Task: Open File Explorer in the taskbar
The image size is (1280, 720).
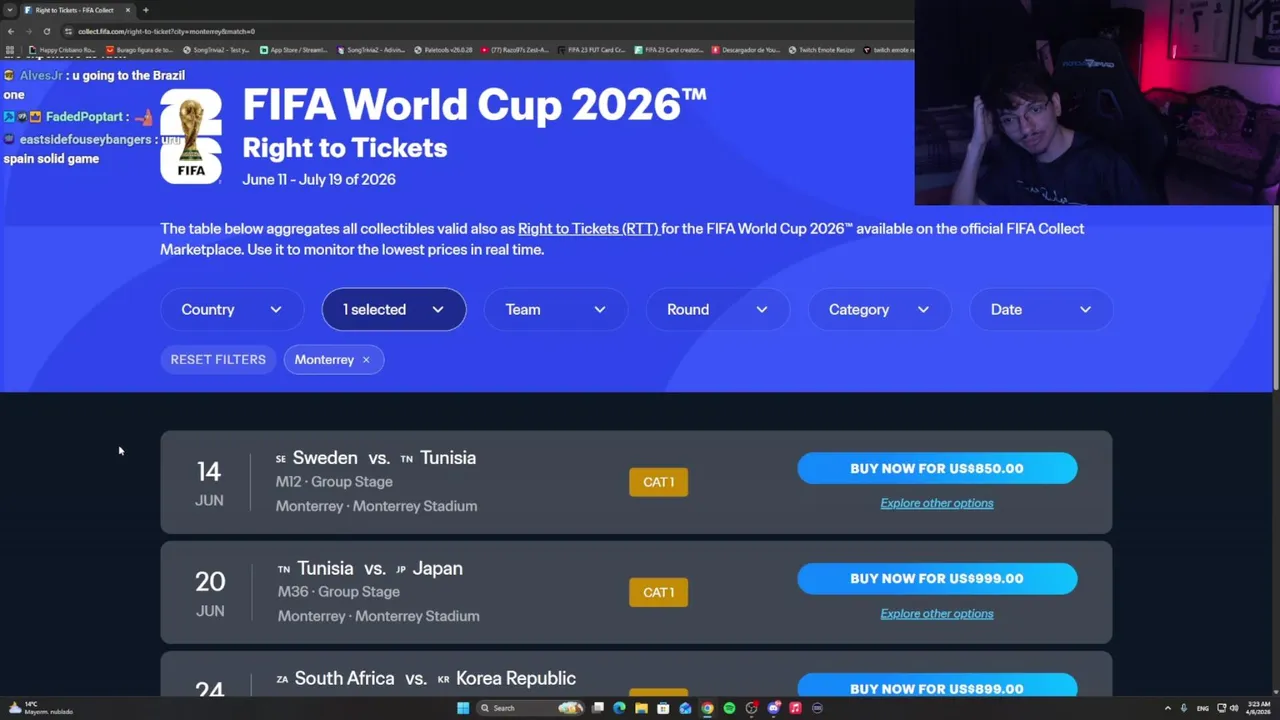Action: tap(641, 708)
